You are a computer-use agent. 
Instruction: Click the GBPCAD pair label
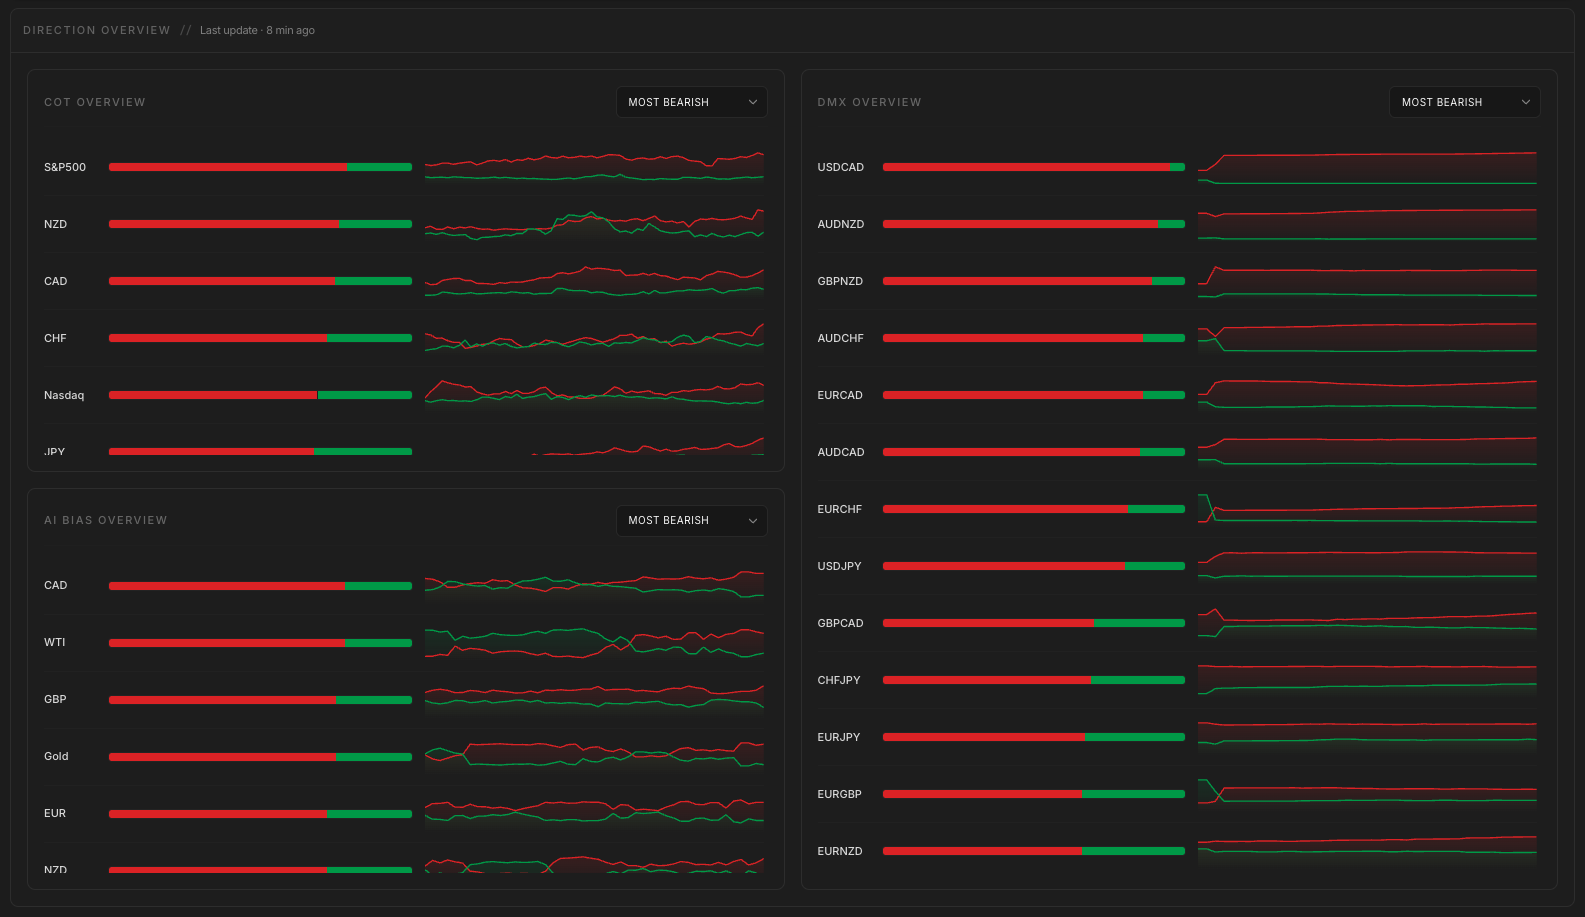click(840, 623)
